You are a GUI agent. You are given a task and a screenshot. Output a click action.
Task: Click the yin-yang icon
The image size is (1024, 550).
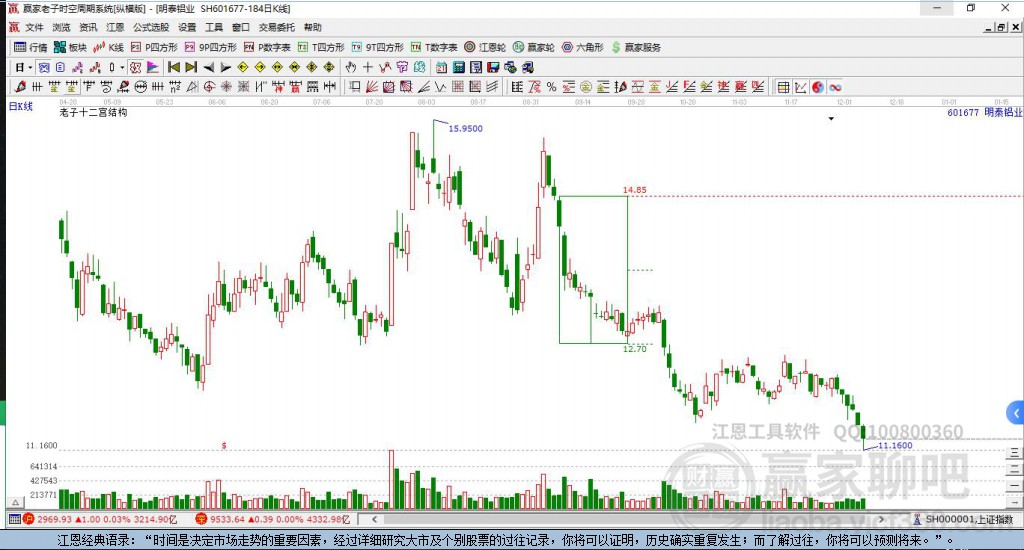pyautogui.click(x=818, y=87)
